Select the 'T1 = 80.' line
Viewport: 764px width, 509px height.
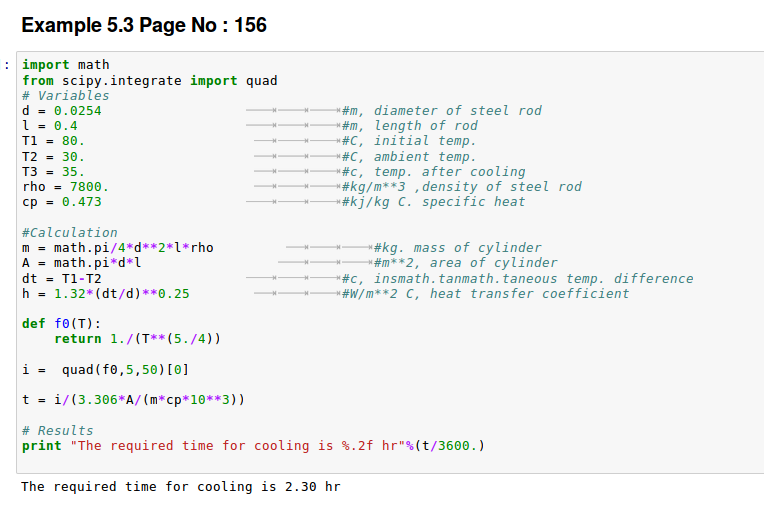[53, 141]
